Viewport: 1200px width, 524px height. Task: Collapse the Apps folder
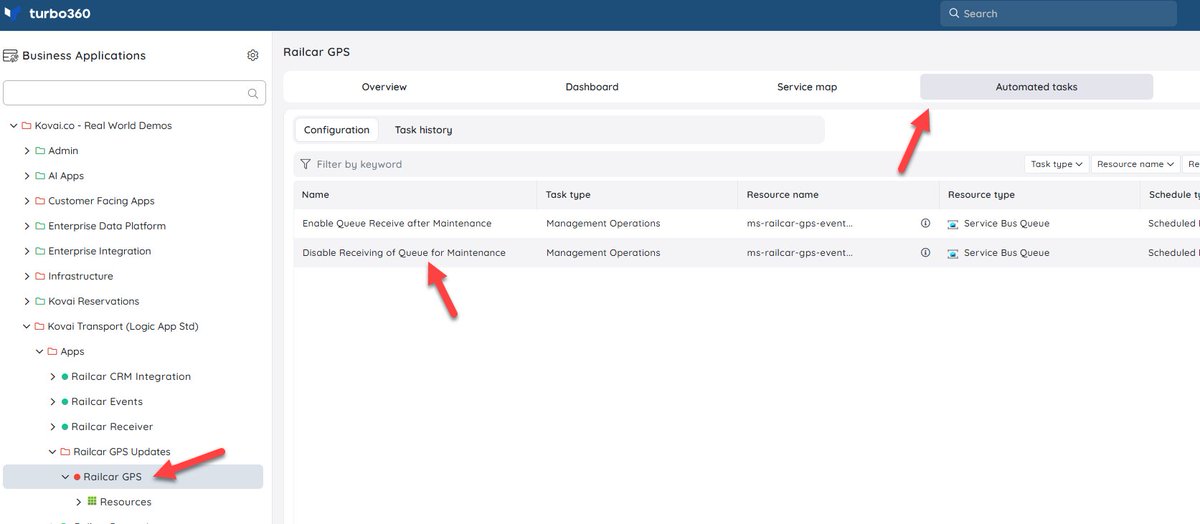[40, 352]
